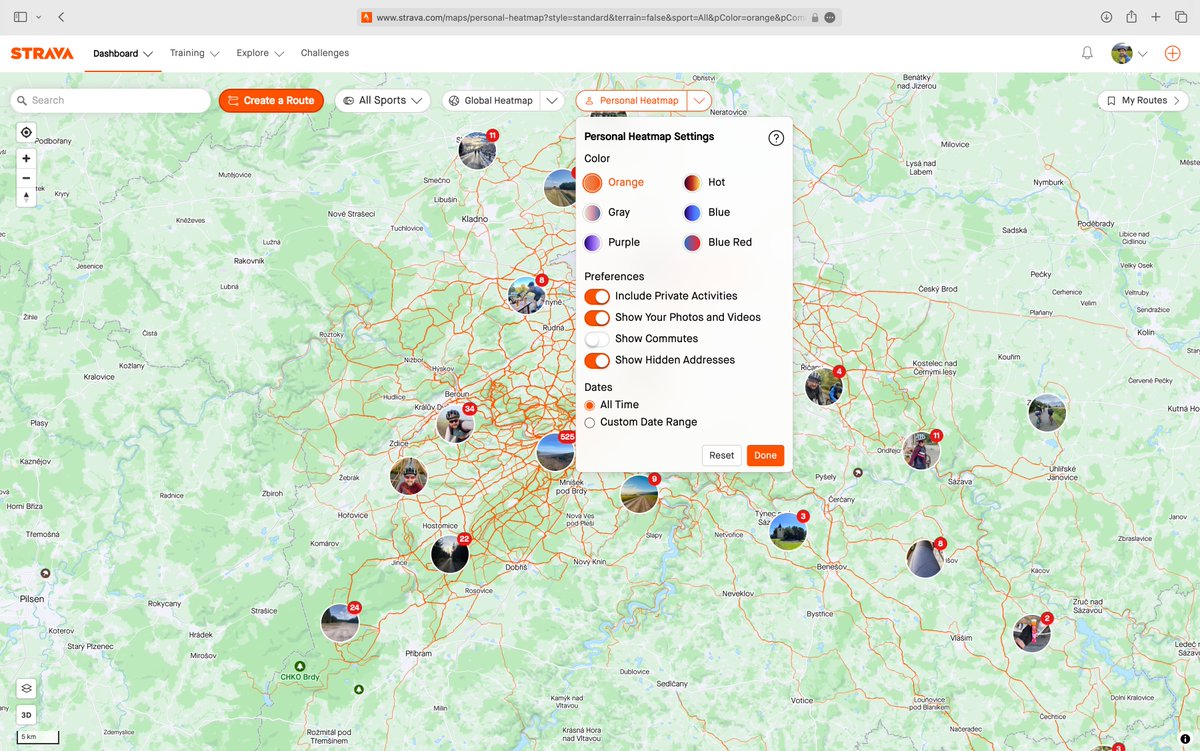Select Custom Date Range
1200x751 pixels.
pyautogui.click(x=590, y=422)
